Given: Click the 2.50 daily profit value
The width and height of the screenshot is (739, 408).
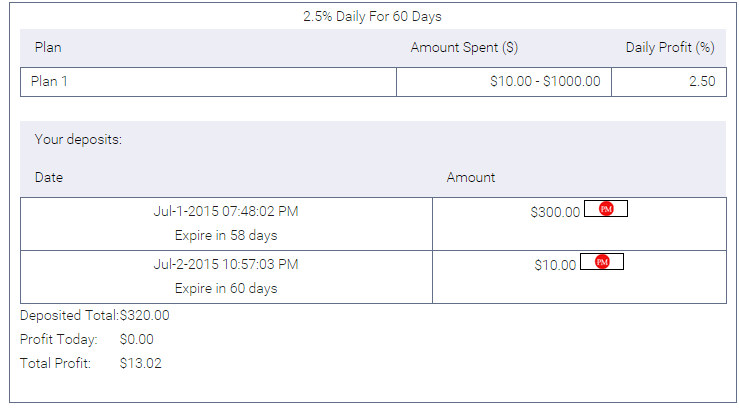Looking at the screenshot, I should point(702,82).
